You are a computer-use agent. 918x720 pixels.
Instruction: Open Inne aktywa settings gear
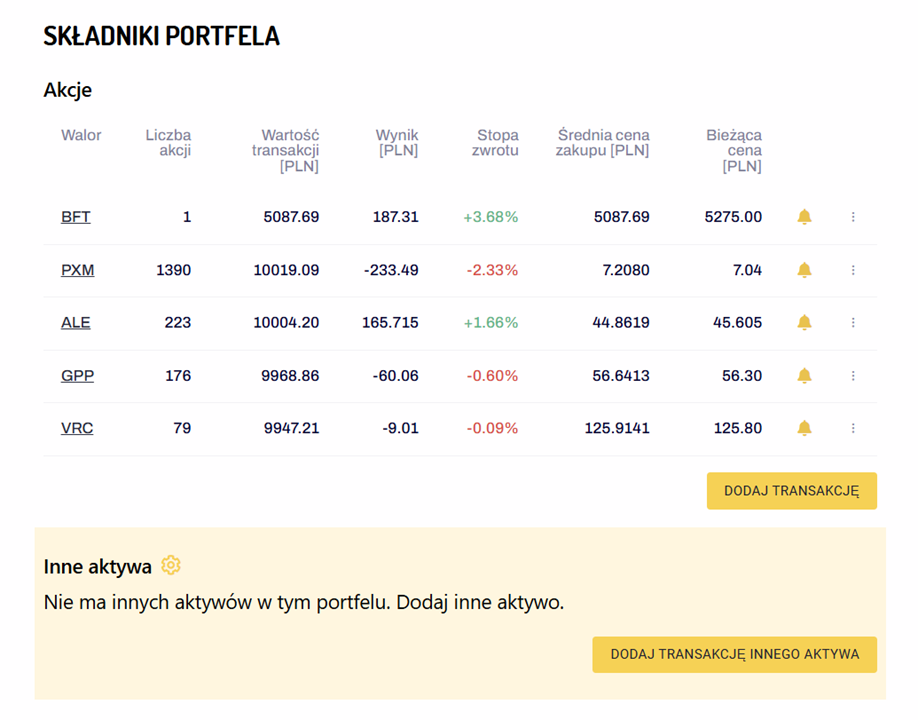pos(171,565)
